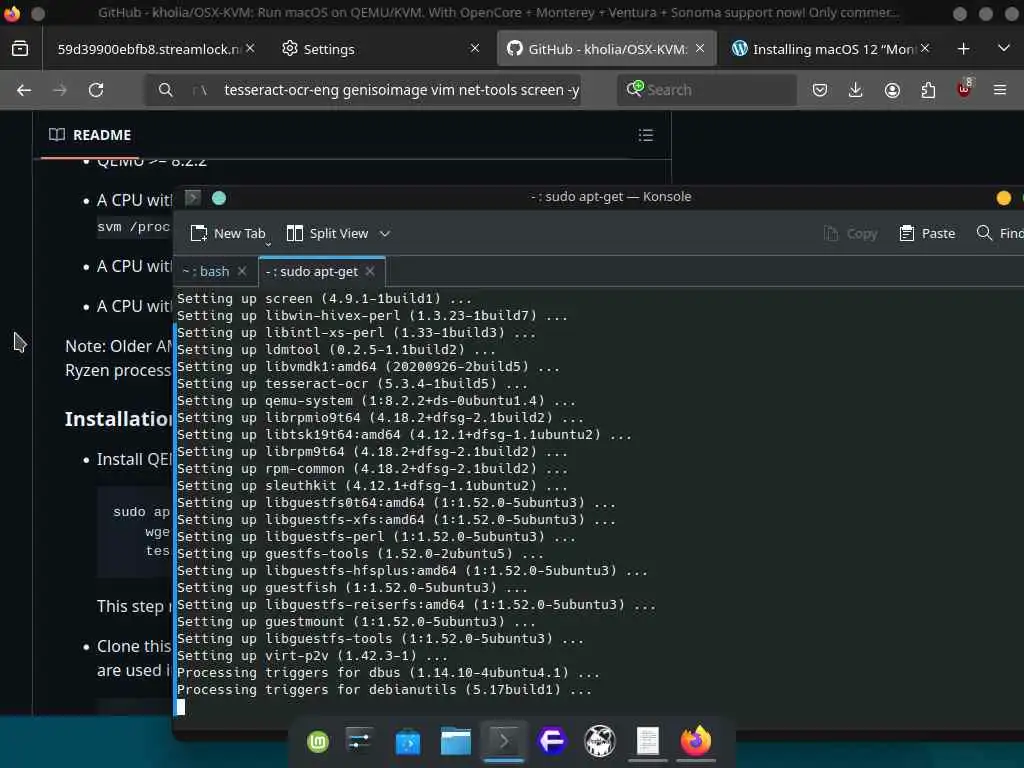Screen dimensions: 1024x768
Task: Open Pocket save icon in Firefox toolbar
Action: click(x=820, y=90)
